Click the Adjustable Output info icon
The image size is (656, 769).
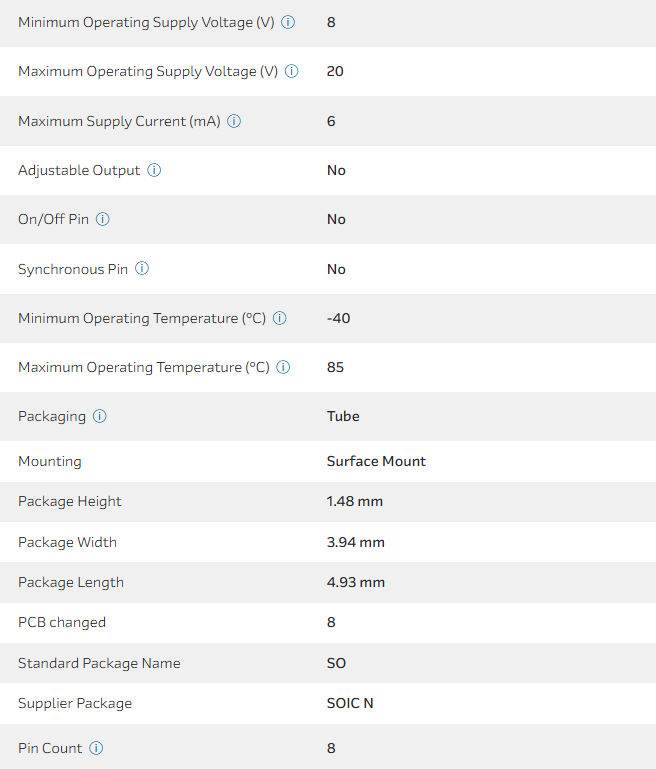[x=154, y=170]
